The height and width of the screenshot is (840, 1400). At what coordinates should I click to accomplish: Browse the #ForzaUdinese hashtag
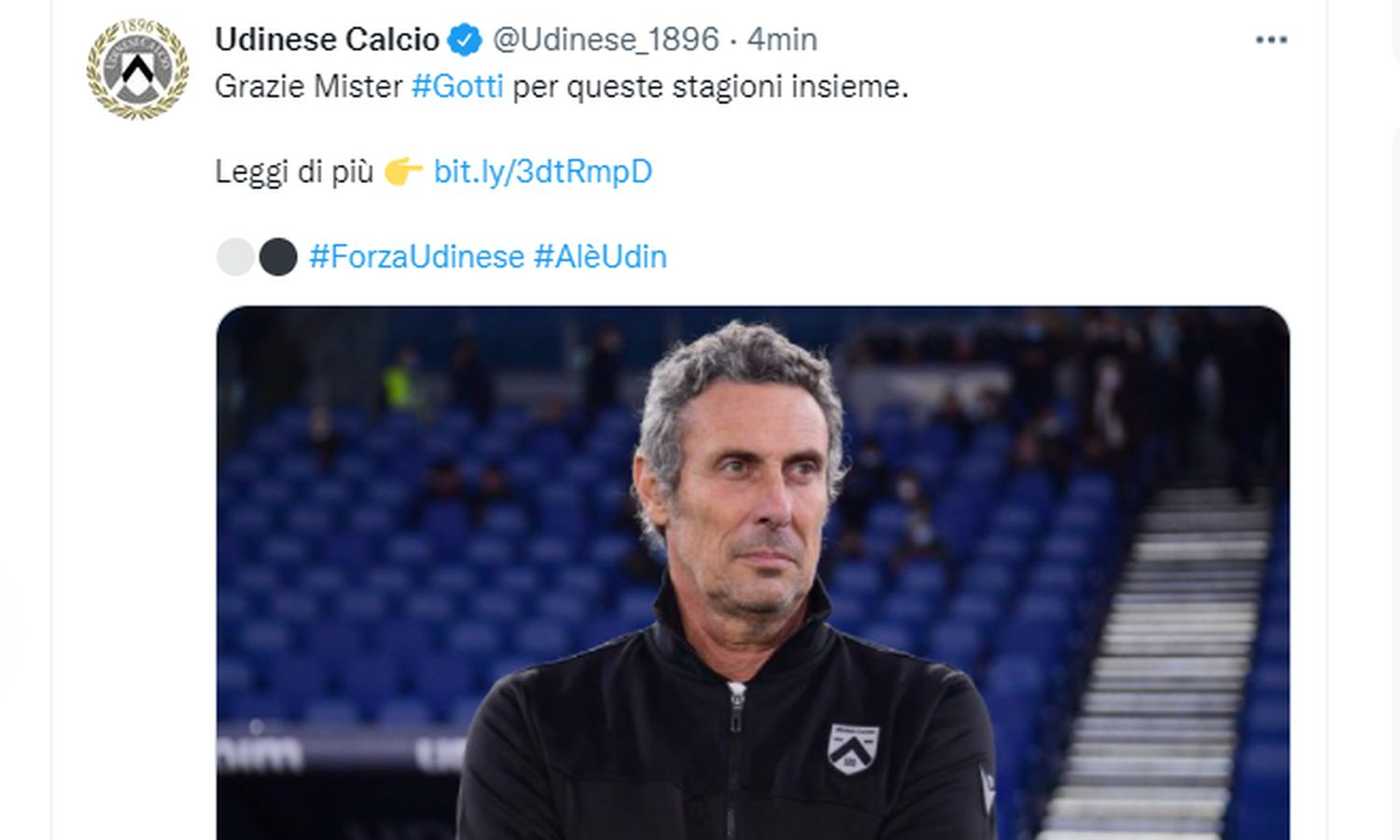pyautogui.click(x=416, y=257)
